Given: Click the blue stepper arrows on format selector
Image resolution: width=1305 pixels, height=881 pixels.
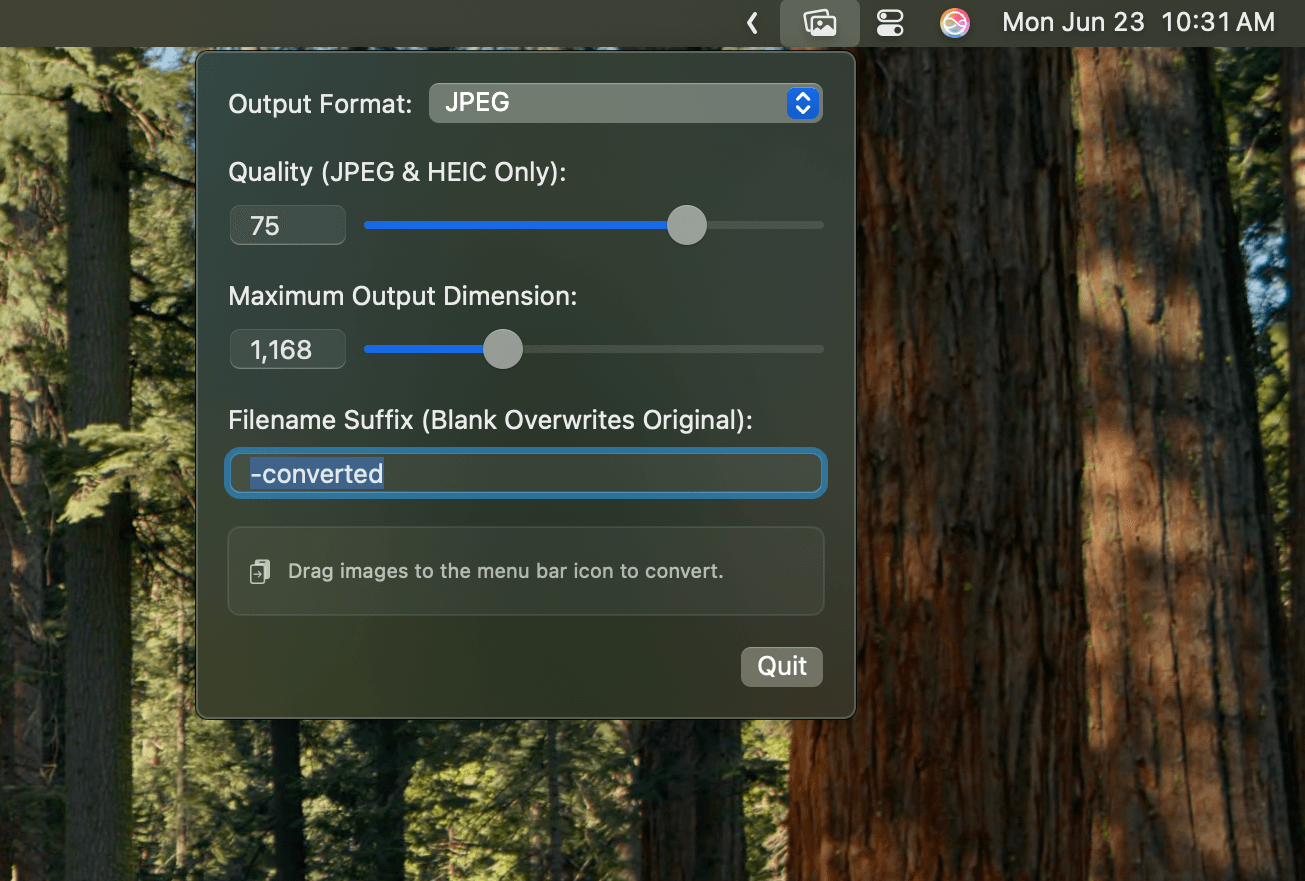Looking at the screenshot, I should coord(803,103).
